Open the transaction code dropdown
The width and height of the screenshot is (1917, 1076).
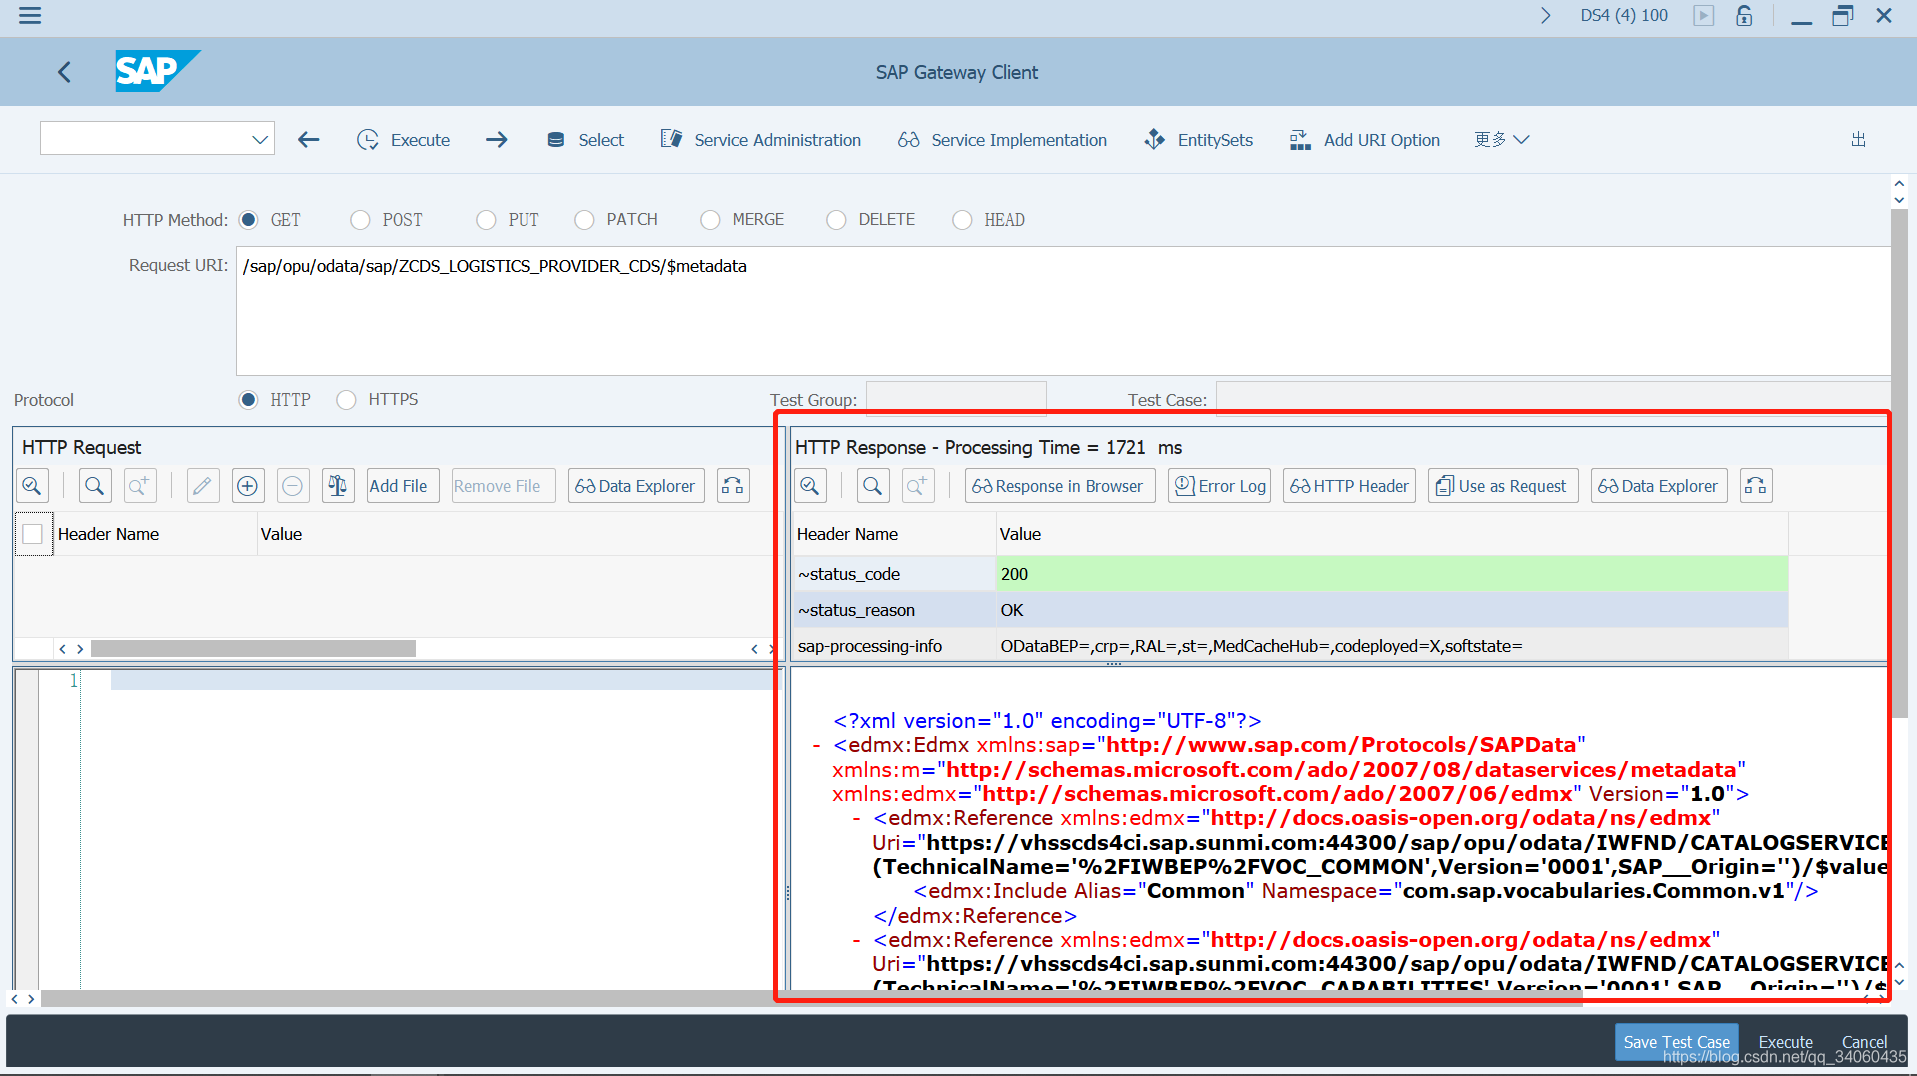[259, 138]
